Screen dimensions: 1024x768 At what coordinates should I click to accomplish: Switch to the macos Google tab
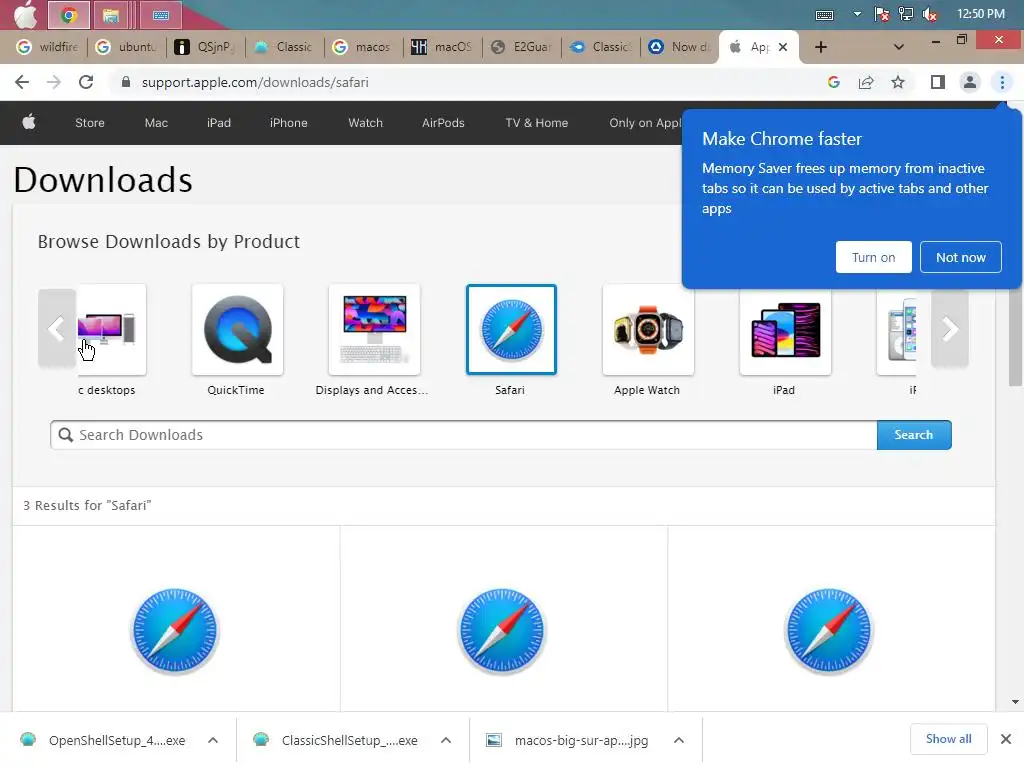coord(363,47)
